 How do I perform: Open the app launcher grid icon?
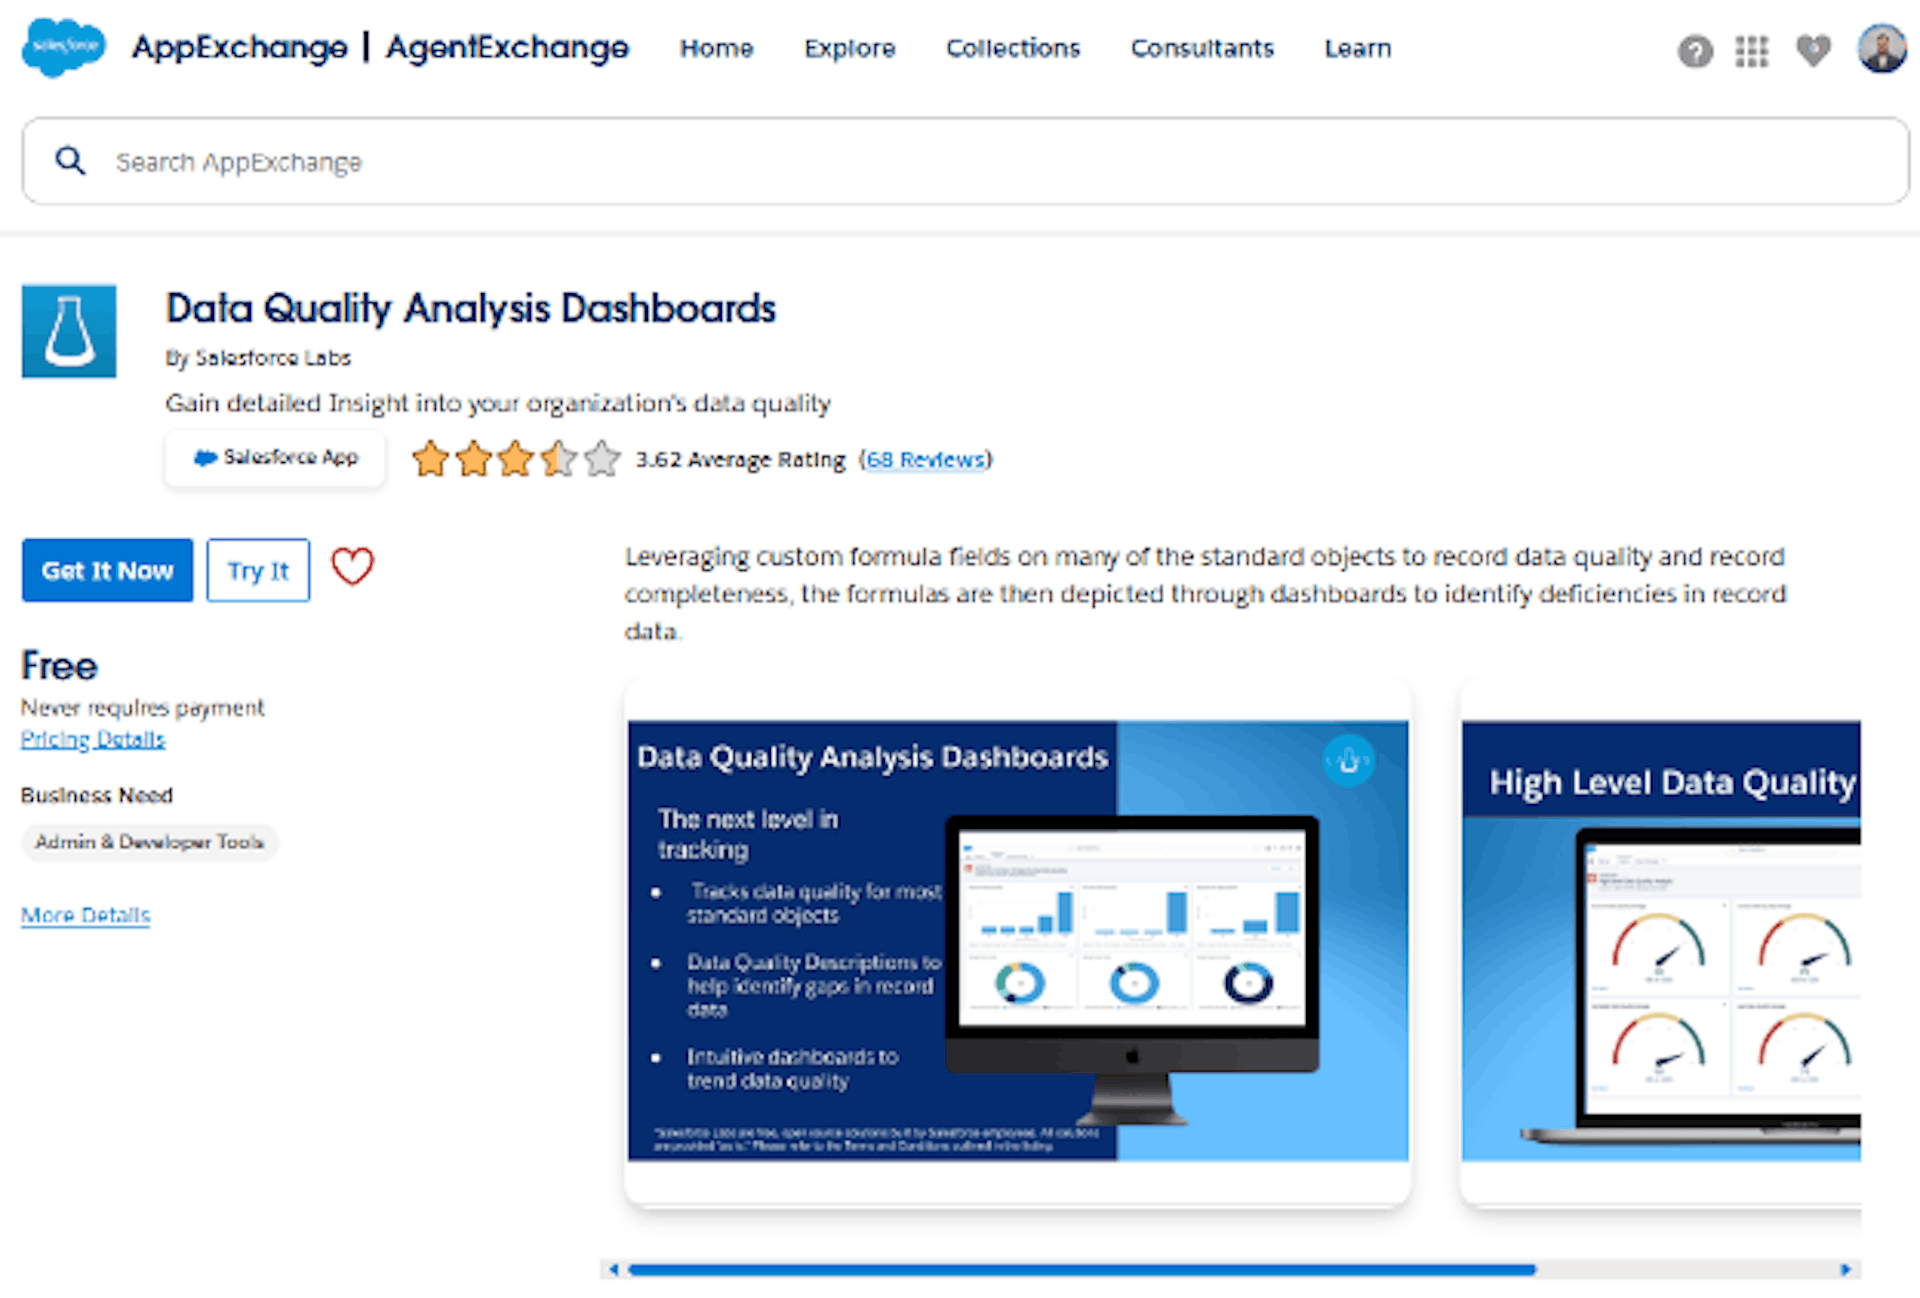1752,50
